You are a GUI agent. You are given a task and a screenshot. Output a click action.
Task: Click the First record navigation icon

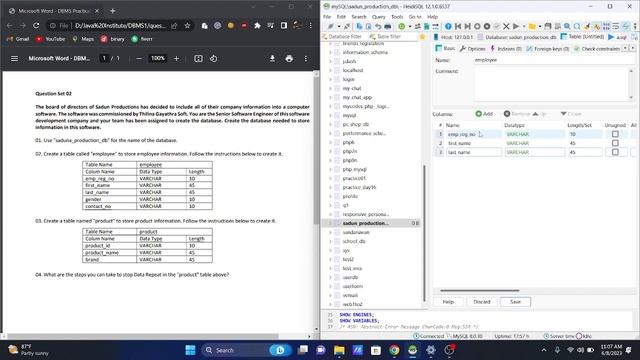458,26
